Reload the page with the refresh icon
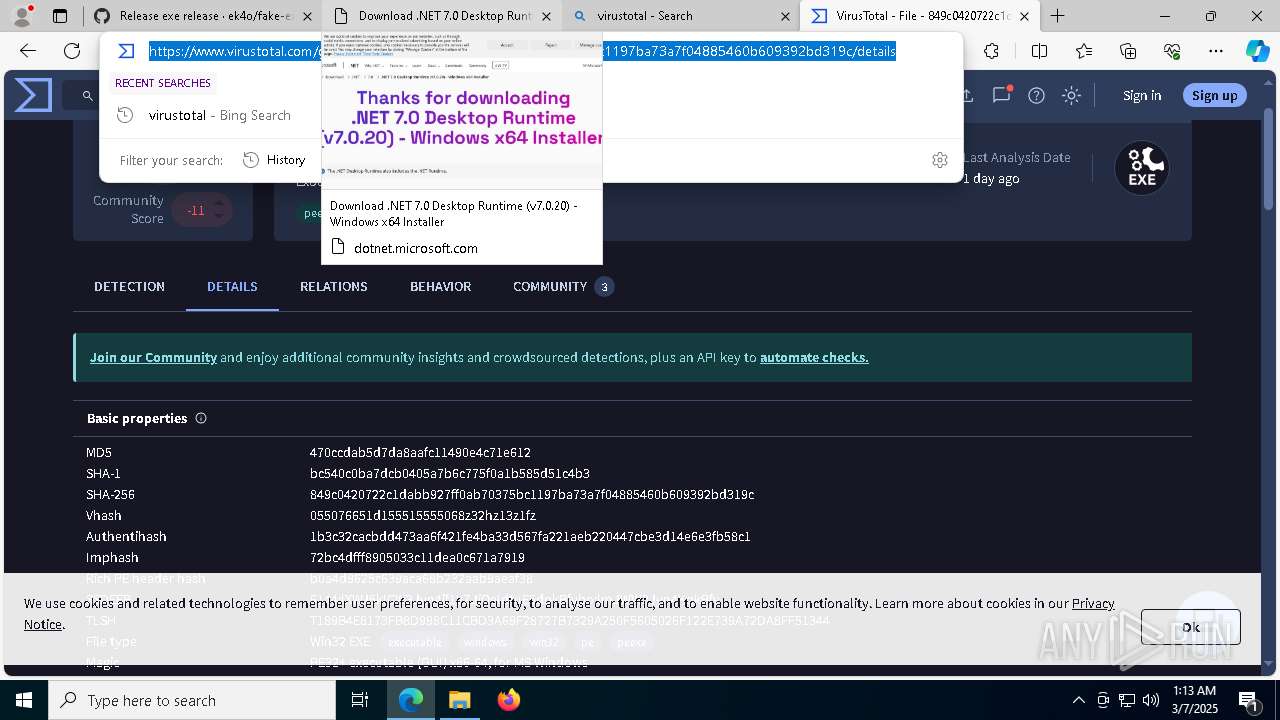The image size is (1280, 720). [x=72, y=51]
